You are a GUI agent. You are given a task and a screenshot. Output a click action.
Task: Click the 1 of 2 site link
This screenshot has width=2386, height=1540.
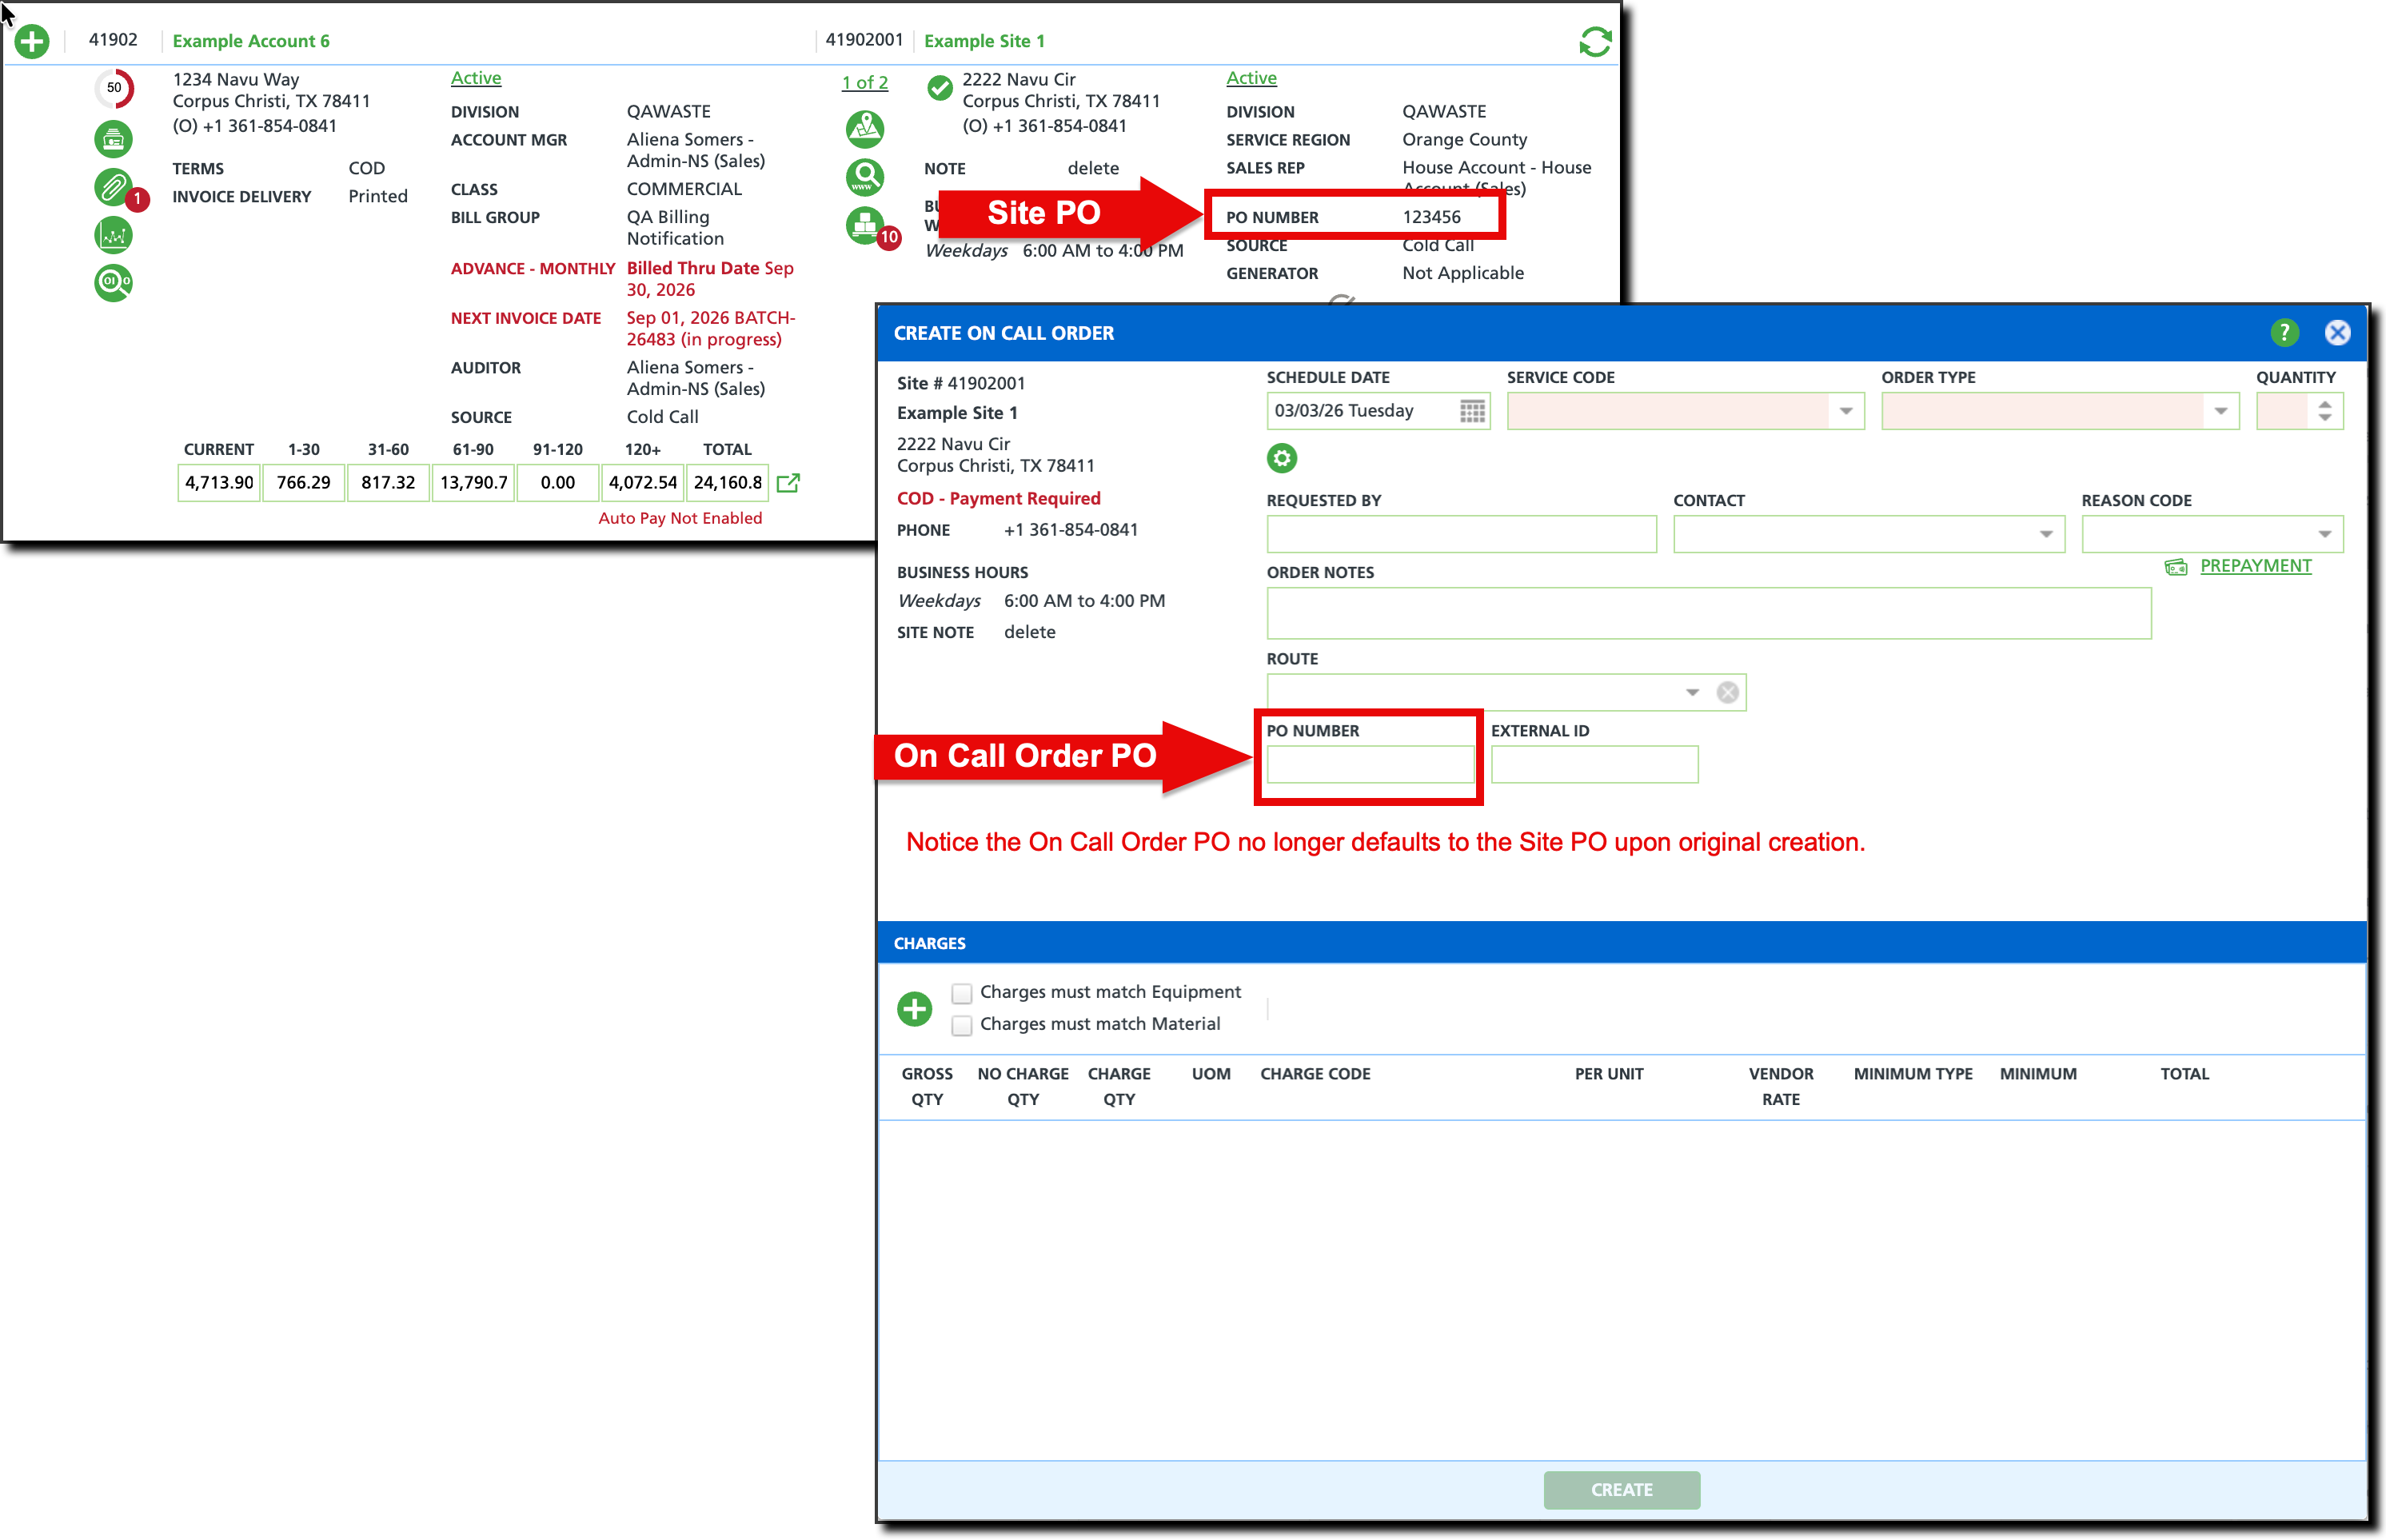pos(864,83)
